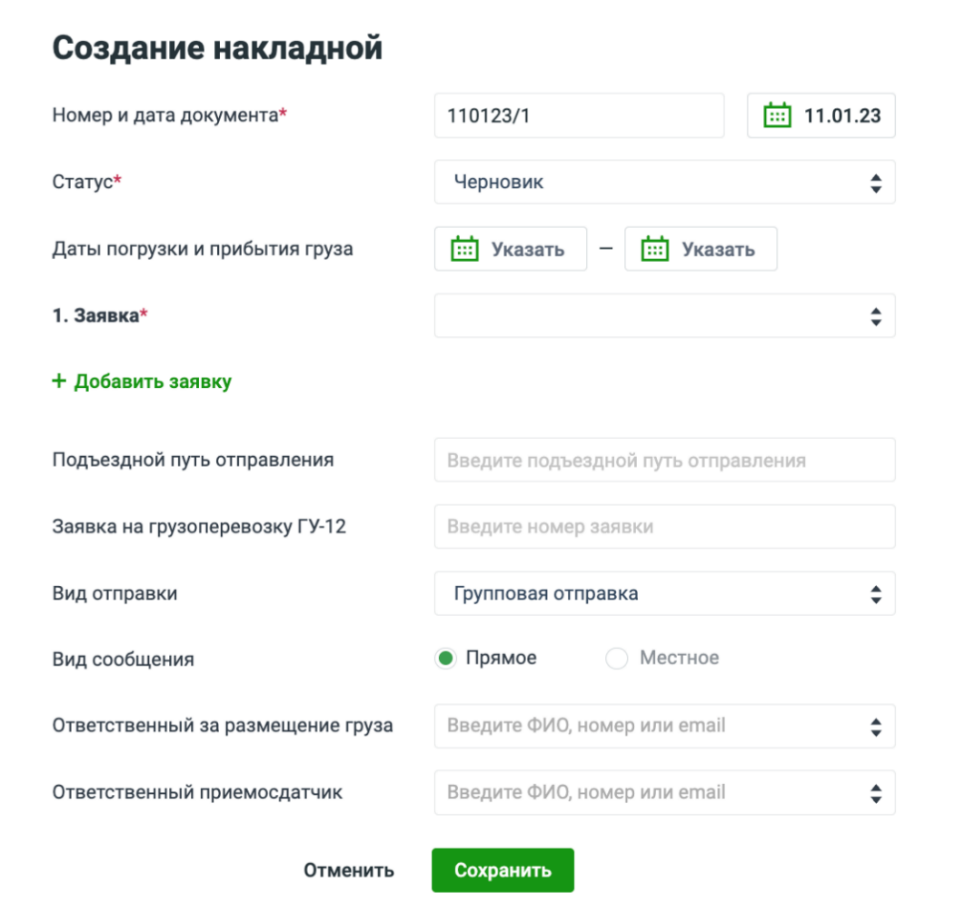Click the Заявка на грузоперевозку ГУ-12 input

[x=664, y=526]
